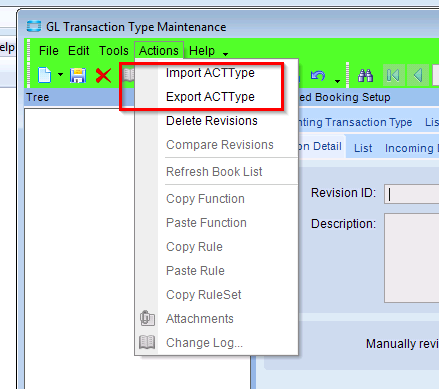Screen dimensions: 439x389
Task: Choose Export ACTType menu entry
Action: 210,97
